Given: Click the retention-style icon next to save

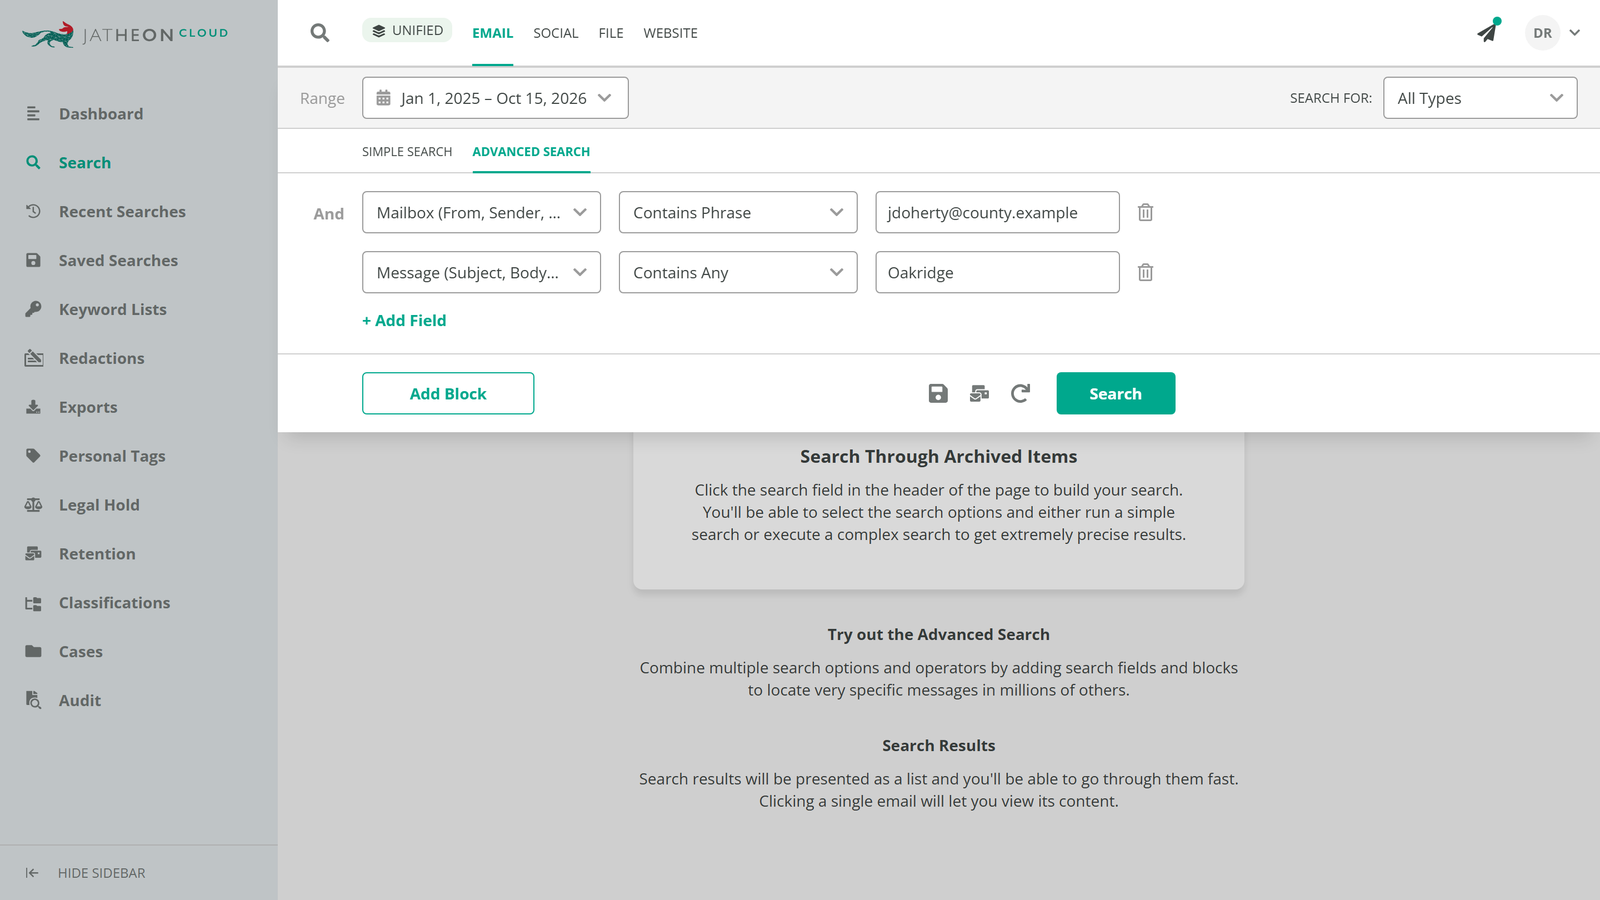Looking at the screenshot, I should [x=979, y=394].
